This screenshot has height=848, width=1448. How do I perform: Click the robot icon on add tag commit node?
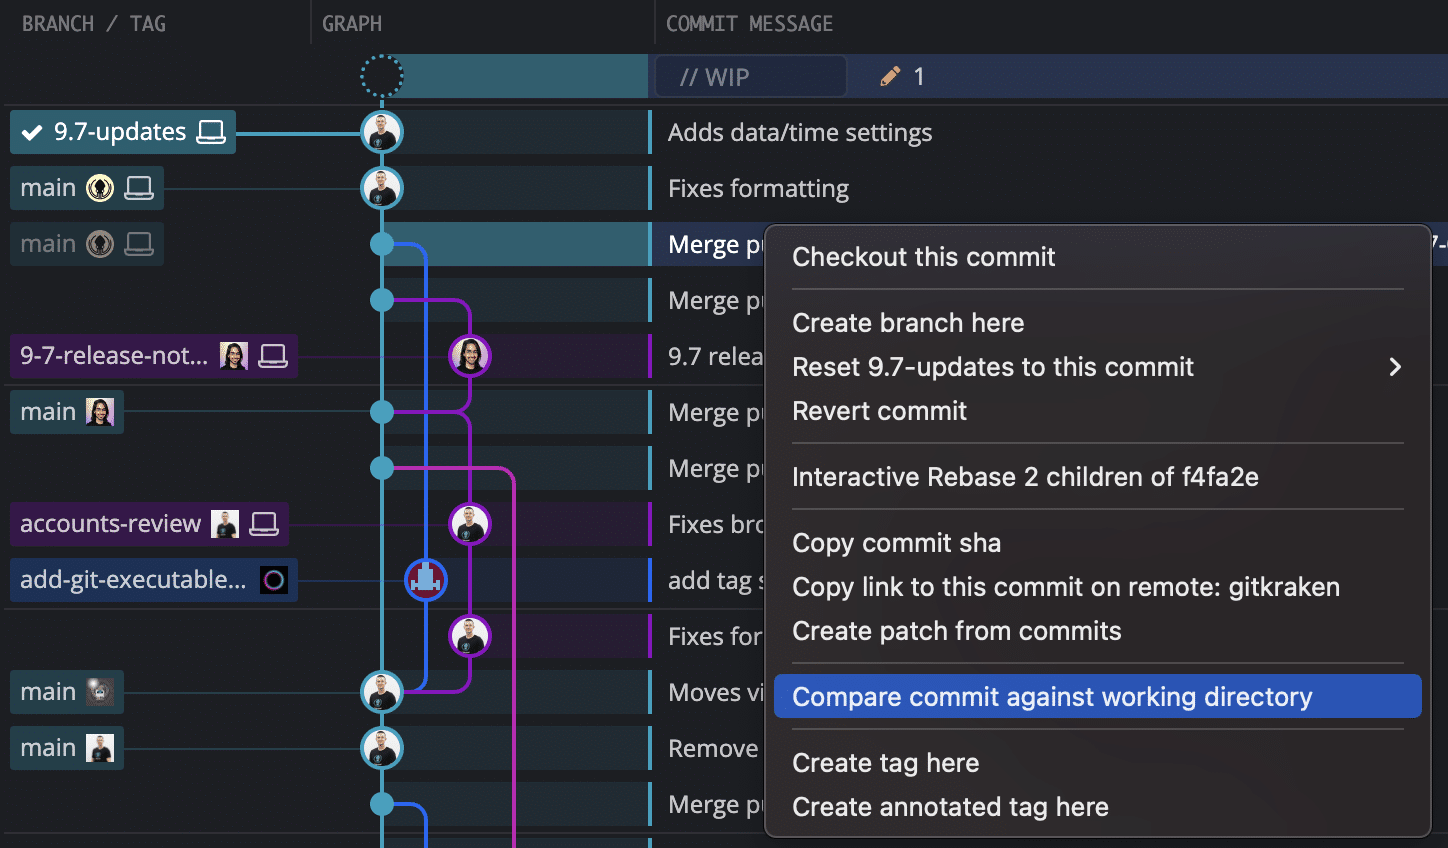click(x=426, y=580)
